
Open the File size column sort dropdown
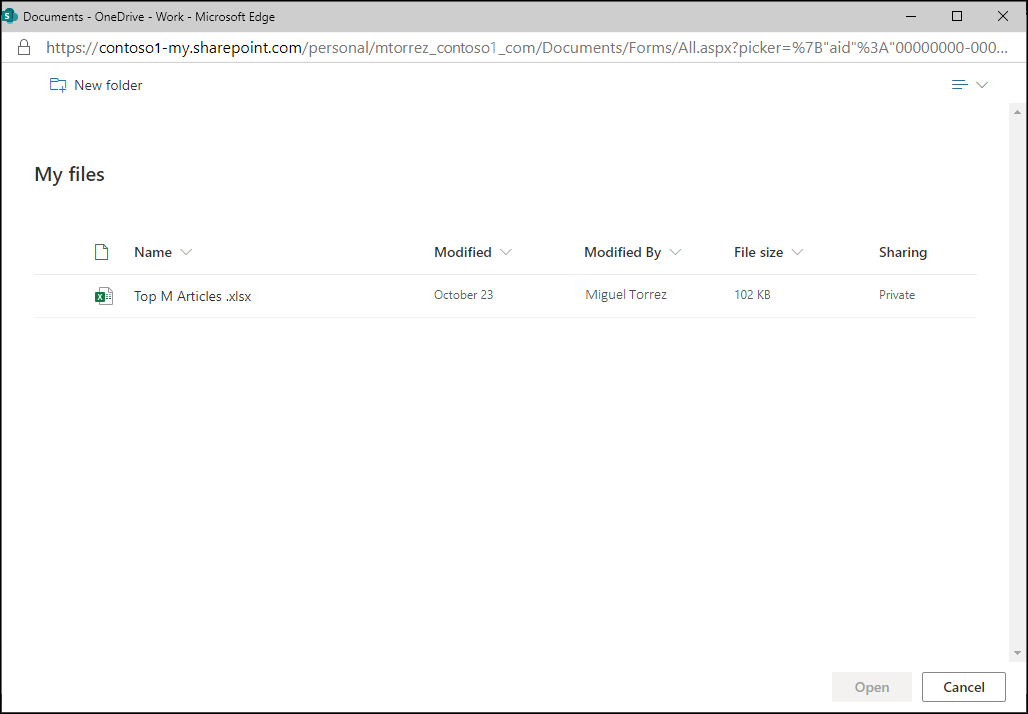797,251
